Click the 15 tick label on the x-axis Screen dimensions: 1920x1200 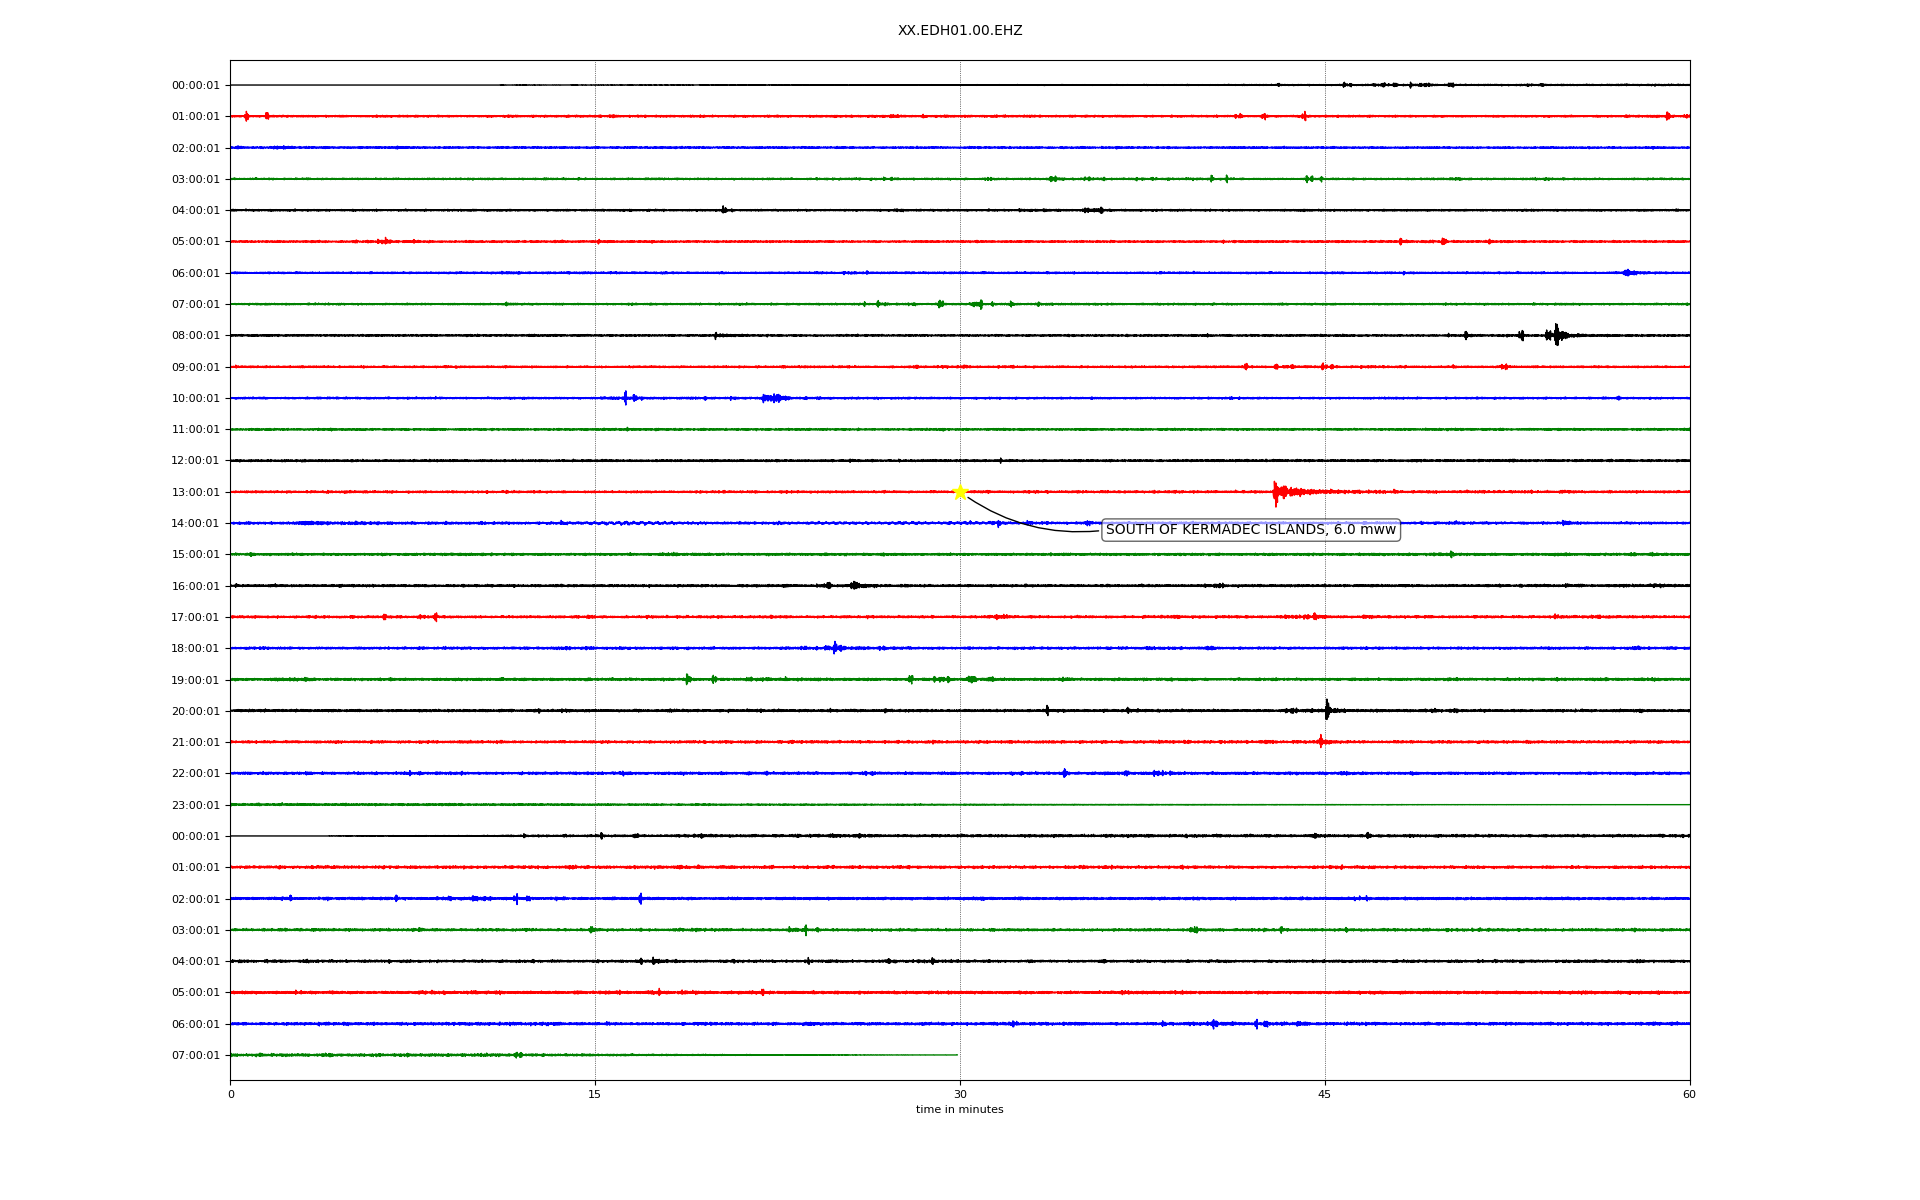point(595,1094)
